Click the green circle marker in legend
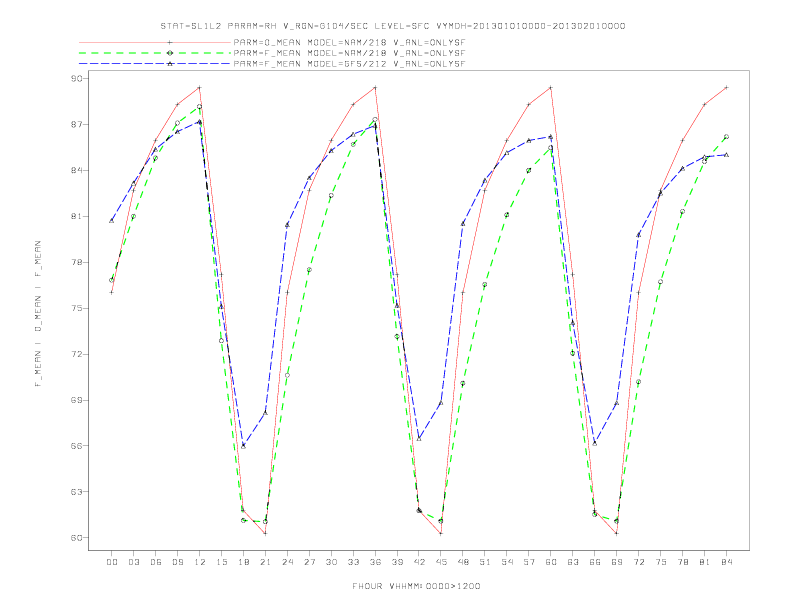This screenshot has width=792, height=612. (170, 53)
